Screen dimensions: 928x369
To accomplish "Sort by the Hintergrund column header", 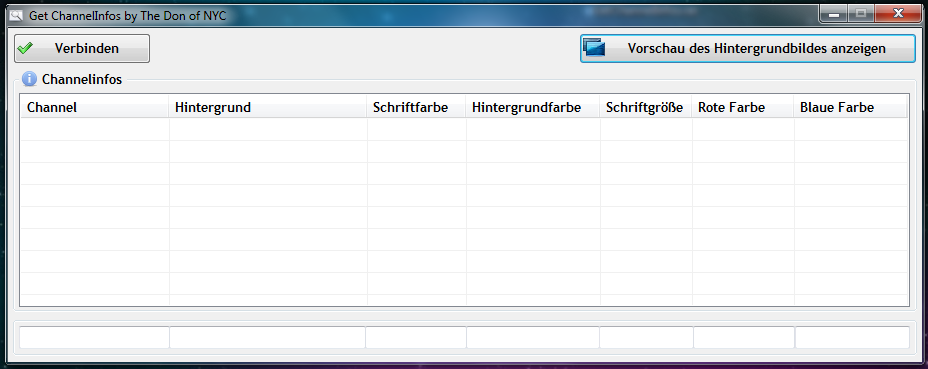I will pos(268,108).
